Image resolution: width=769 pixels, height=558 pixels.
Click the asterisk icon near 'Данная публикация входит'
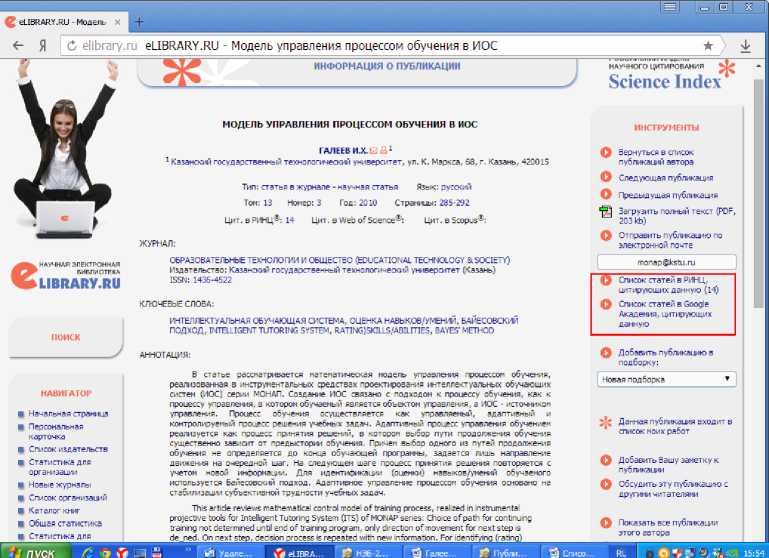pyautogui.click(x=606, y=422)
